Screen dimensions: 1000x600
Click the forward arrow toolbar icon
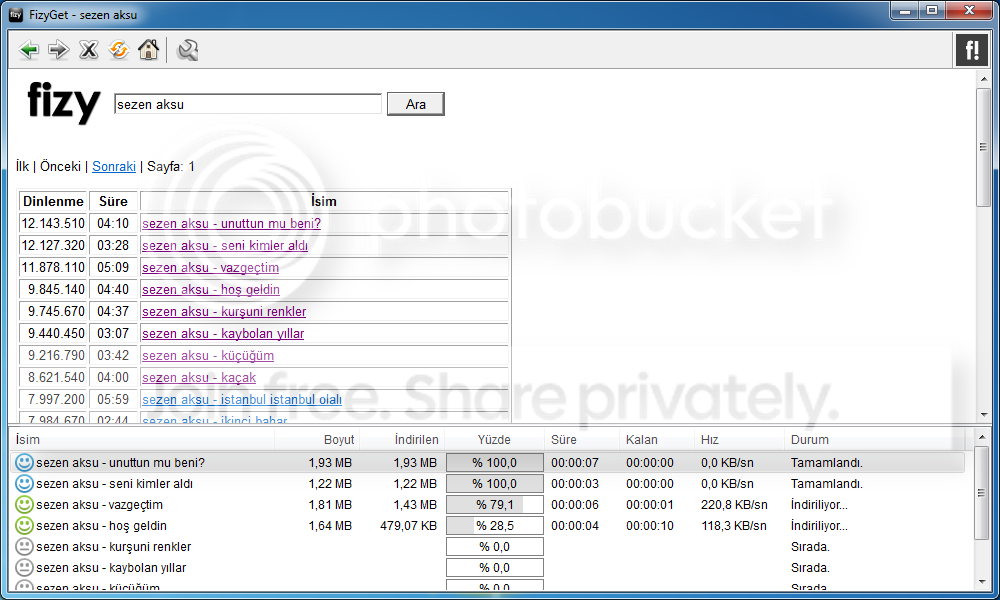tap(59, 50)
